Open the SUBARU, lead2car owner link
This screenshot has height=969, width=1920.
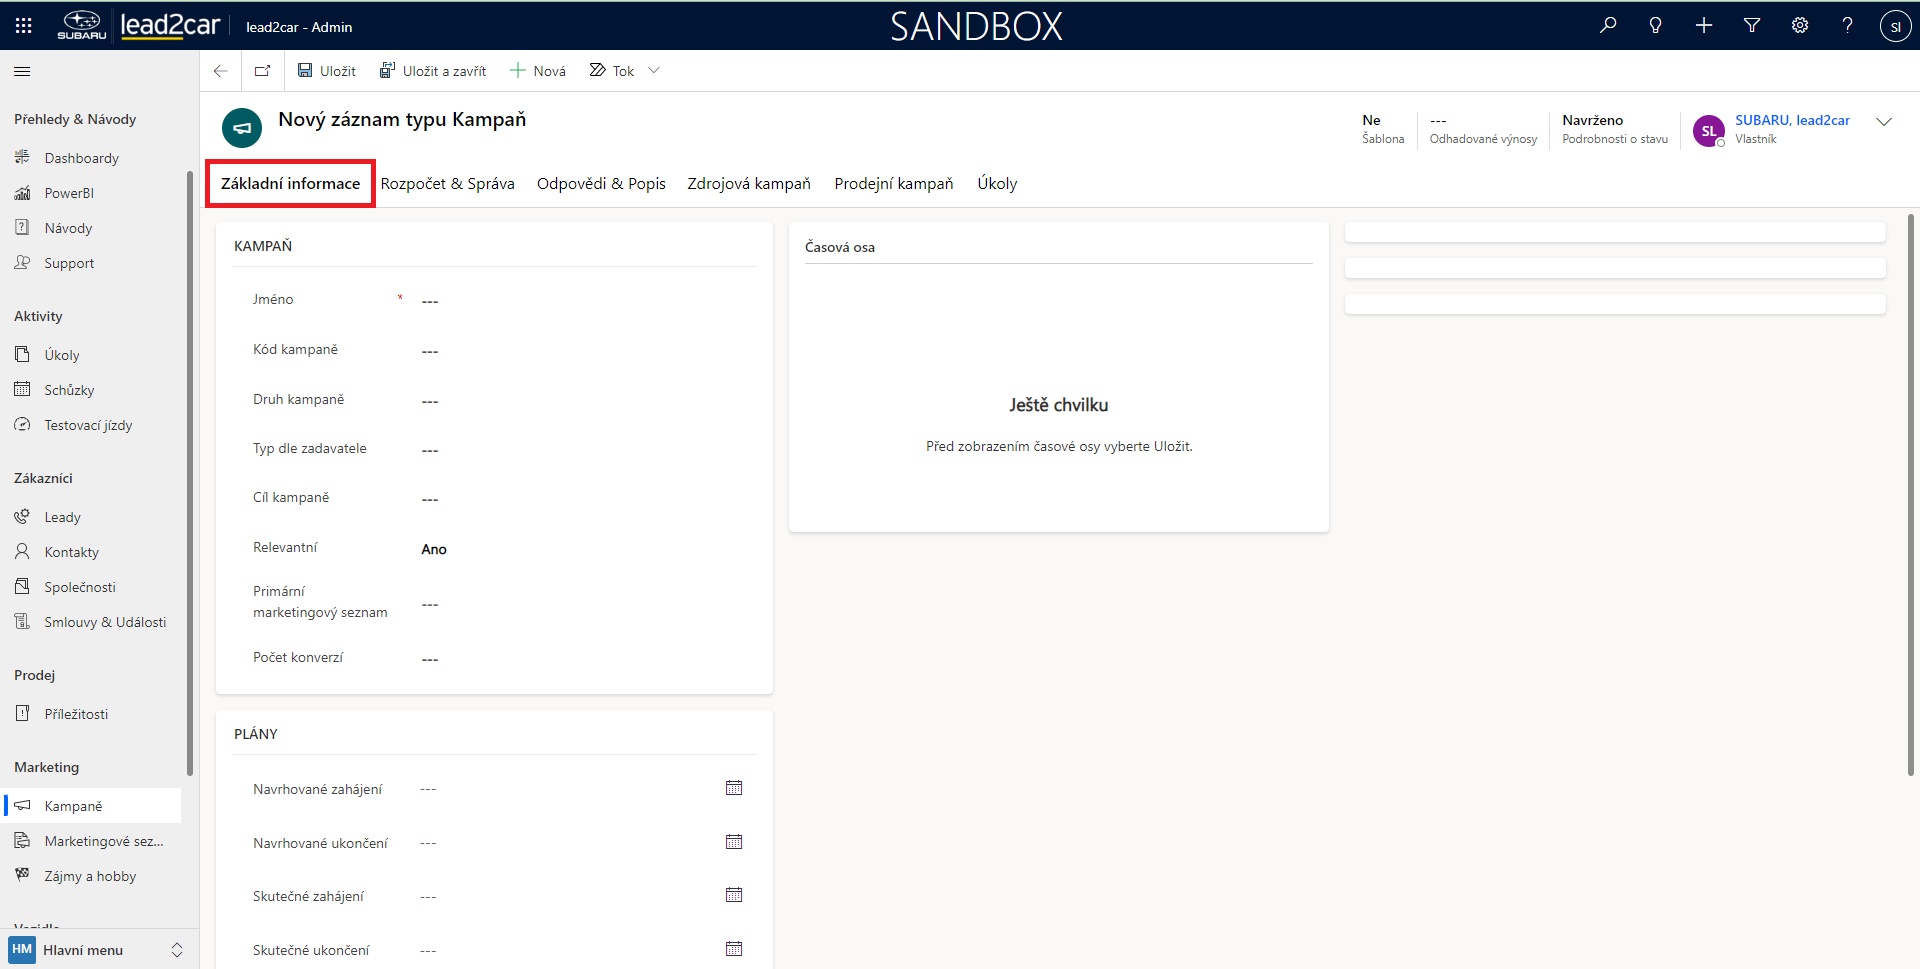[x=1792, y=120]
